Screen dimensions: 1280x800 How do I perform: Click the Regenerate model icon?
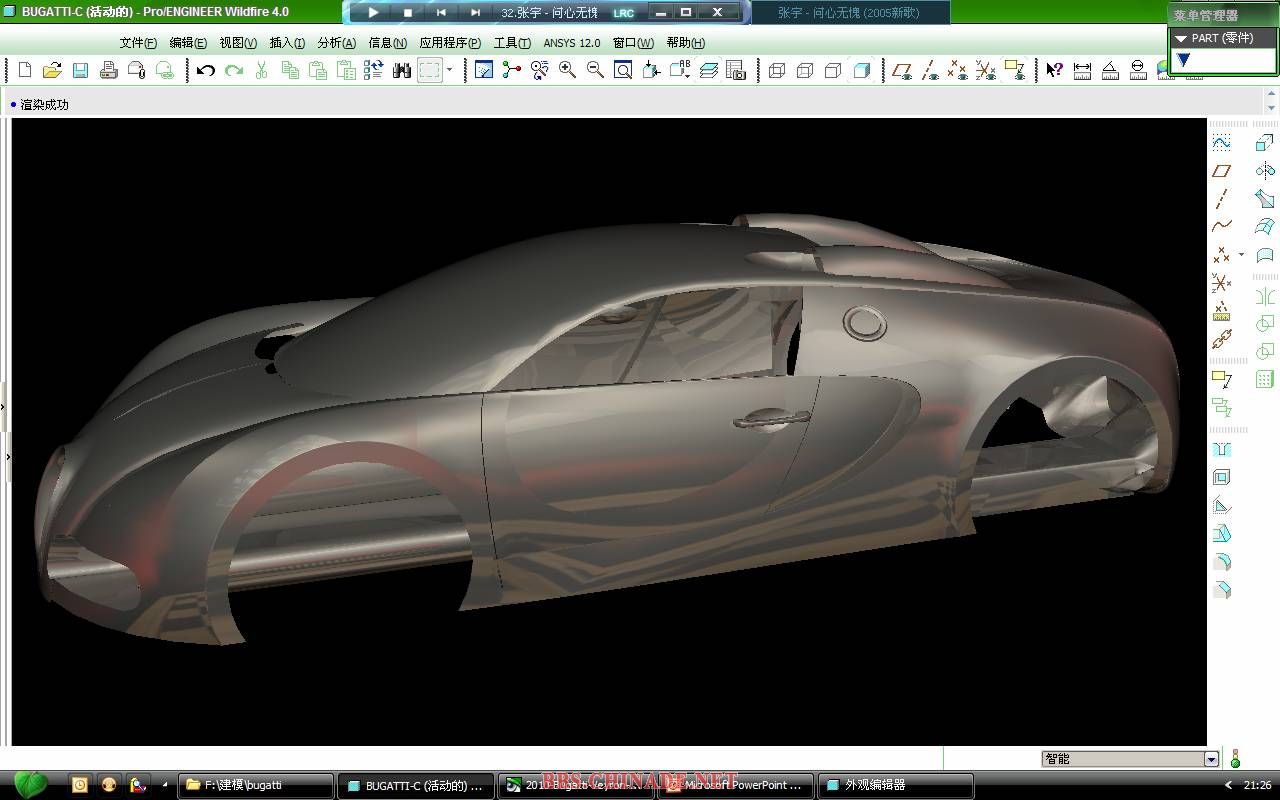coord(374,70)
